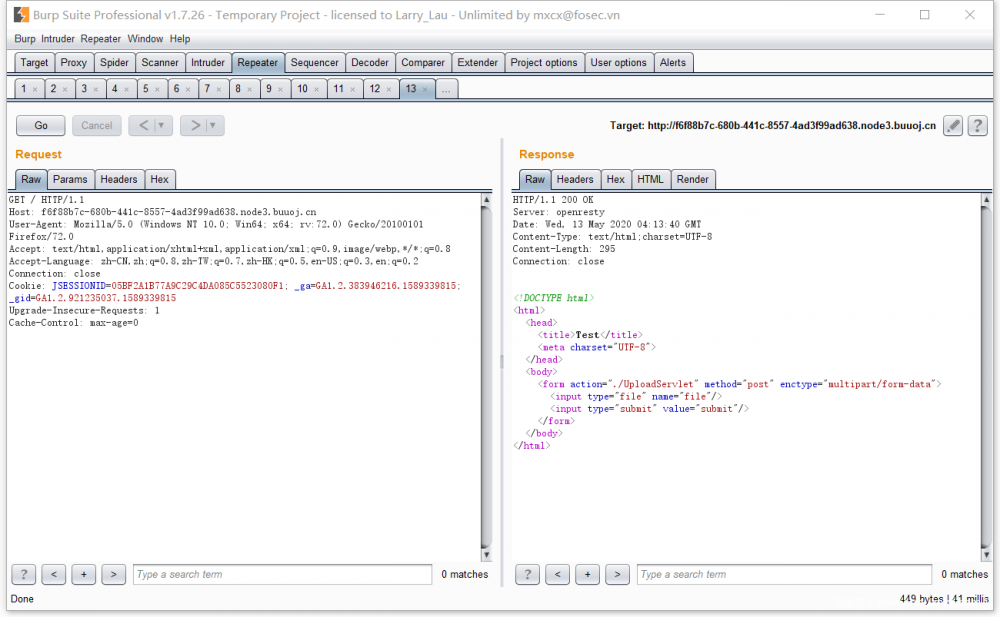Switch to the Proxy tool tab
The image size is (1000, 617).
click(x=74, y=62)
